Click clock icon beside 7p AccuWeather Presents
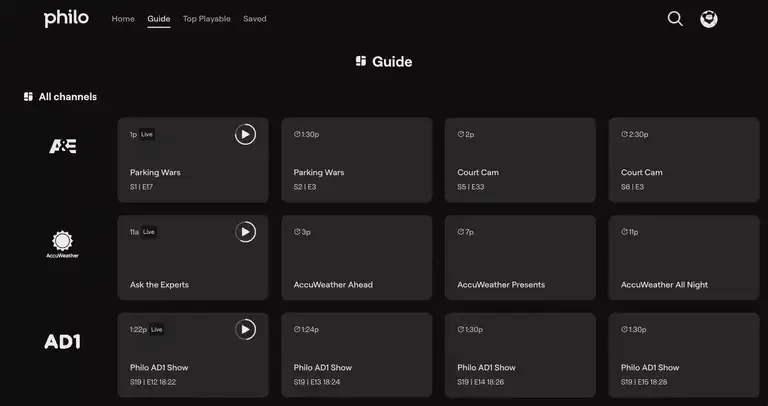Screen dimensions: 768x406 click(x=460, y=232)
